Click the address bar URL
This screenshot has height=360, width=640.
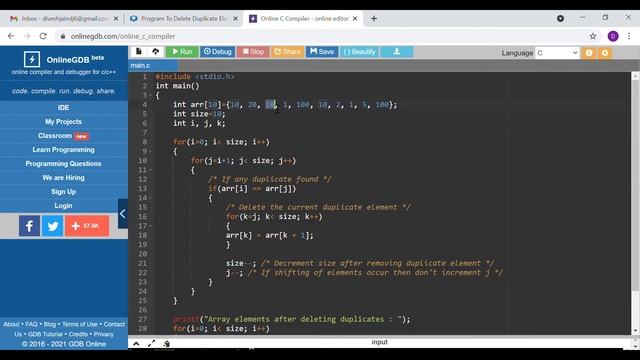point(123,36)
